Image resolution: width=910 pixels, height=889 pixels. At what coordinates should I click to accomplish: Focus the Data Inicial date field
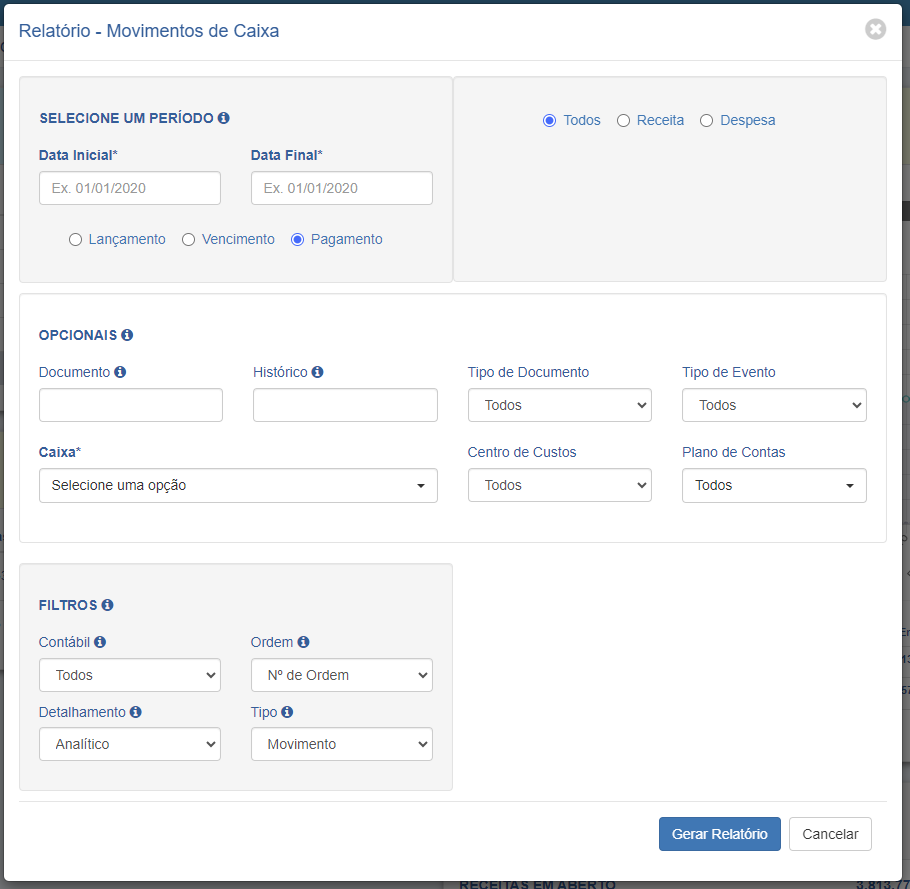pyautogui.click(x=129, y=188)
